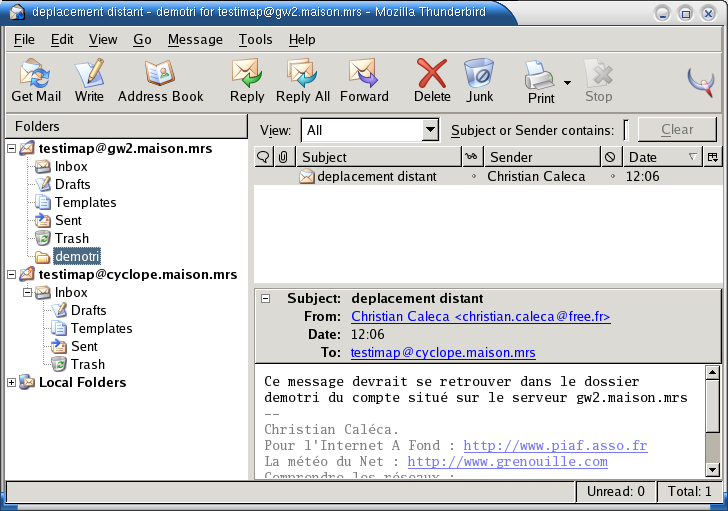Open the www.piaf.asso.fr link
728x511 pixels.
(x=554, y=445)
